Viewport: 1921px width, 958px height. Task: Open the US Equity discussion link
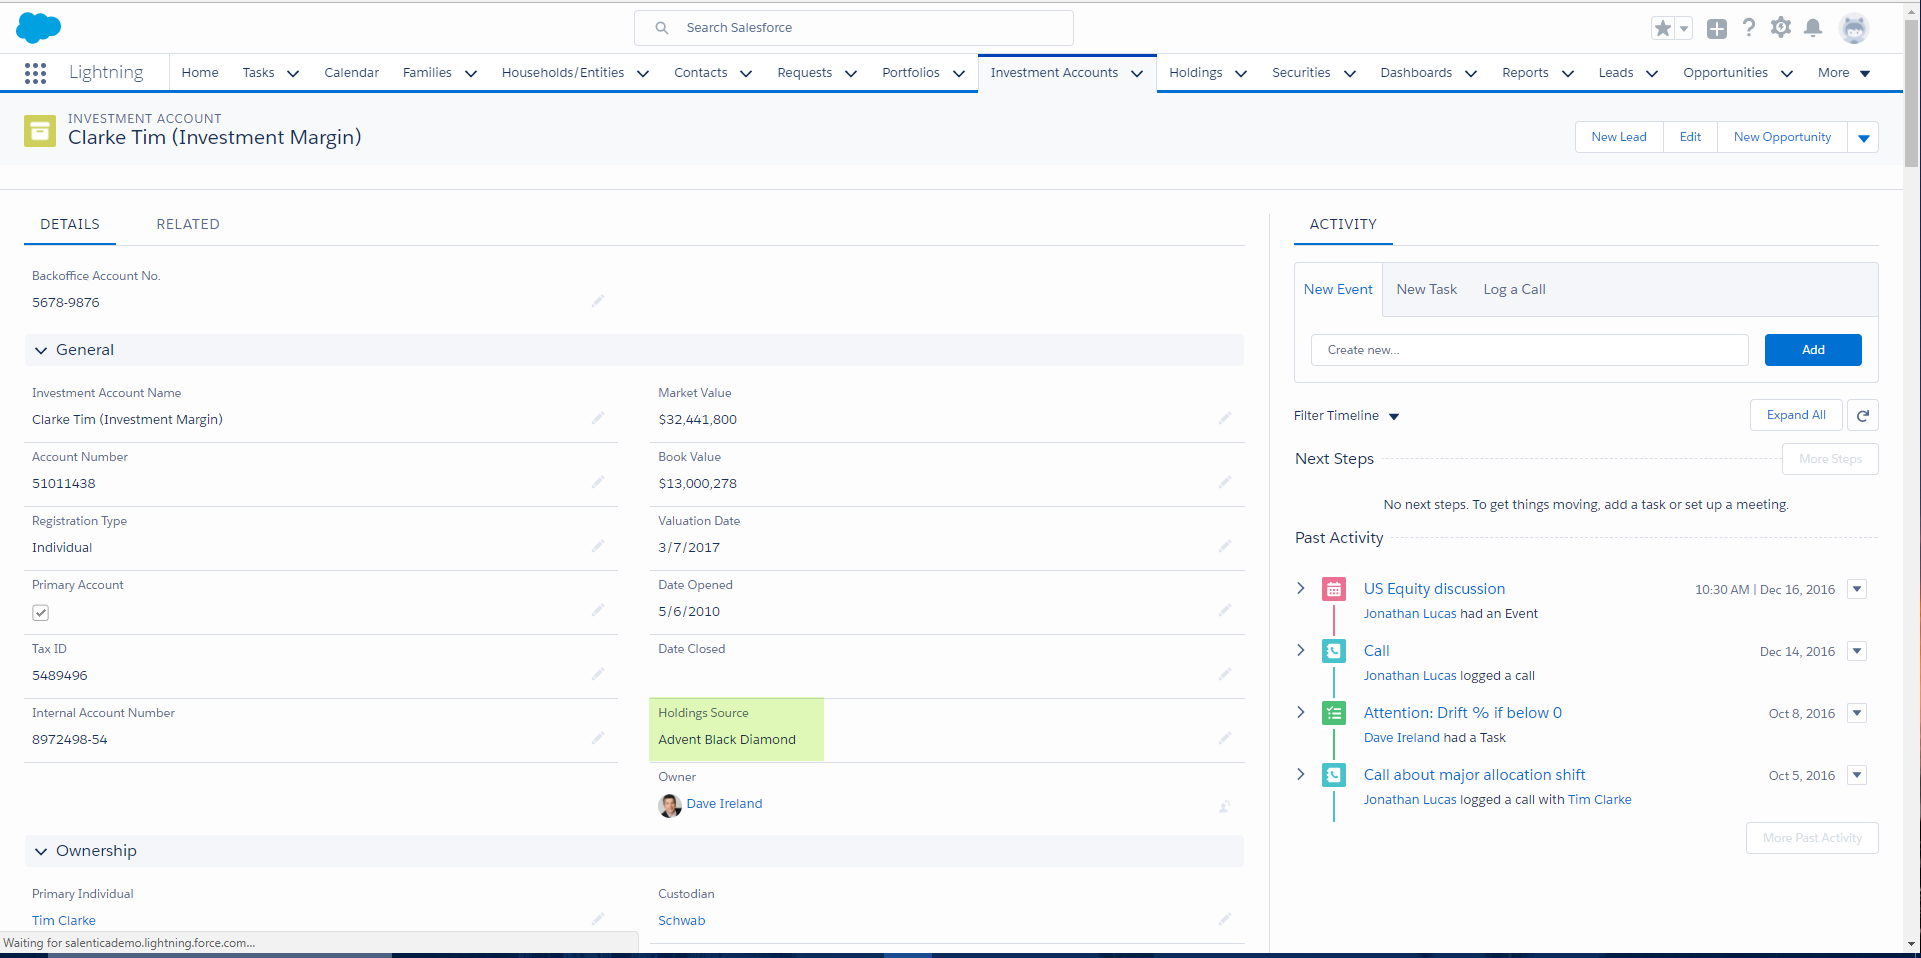(1434, 589)
